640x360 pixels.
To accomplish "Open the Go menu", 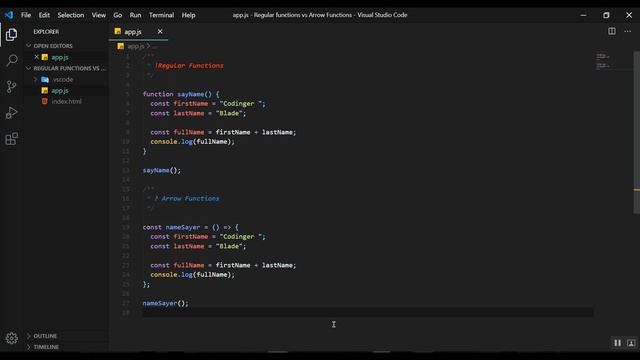I will pos(118,15).
